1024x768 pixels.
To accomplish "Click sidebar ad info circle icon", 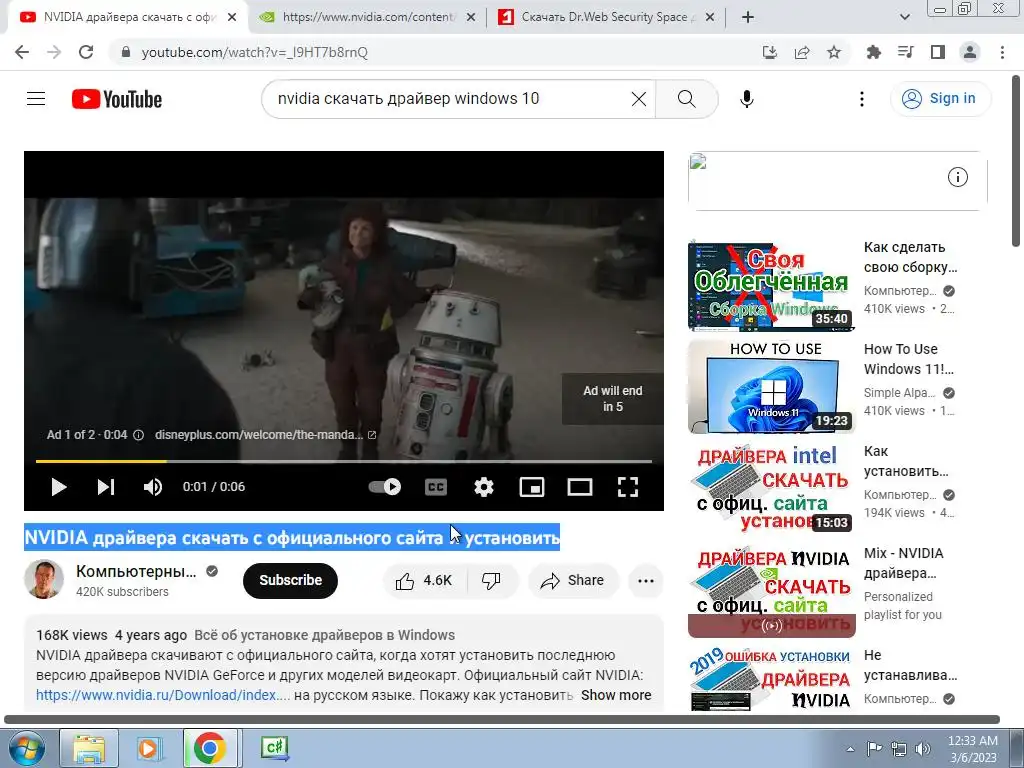I will coord(957,177).
